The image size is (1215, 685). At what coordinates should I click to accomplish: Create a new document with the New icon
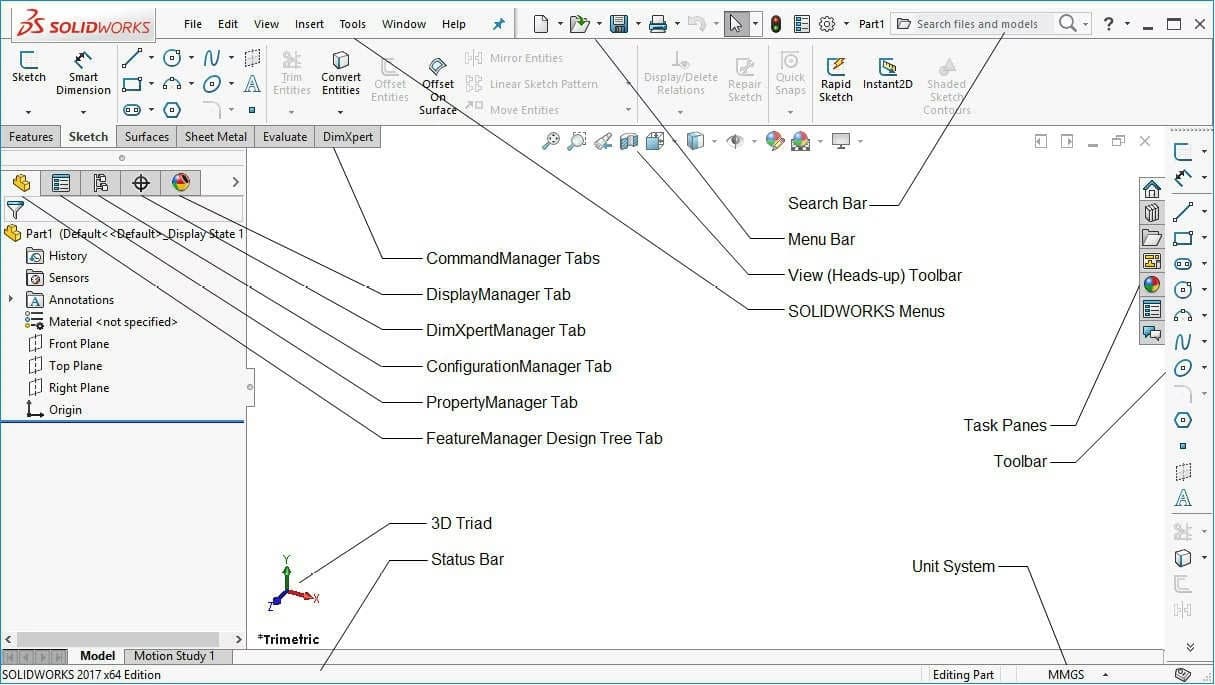point(541,23)
